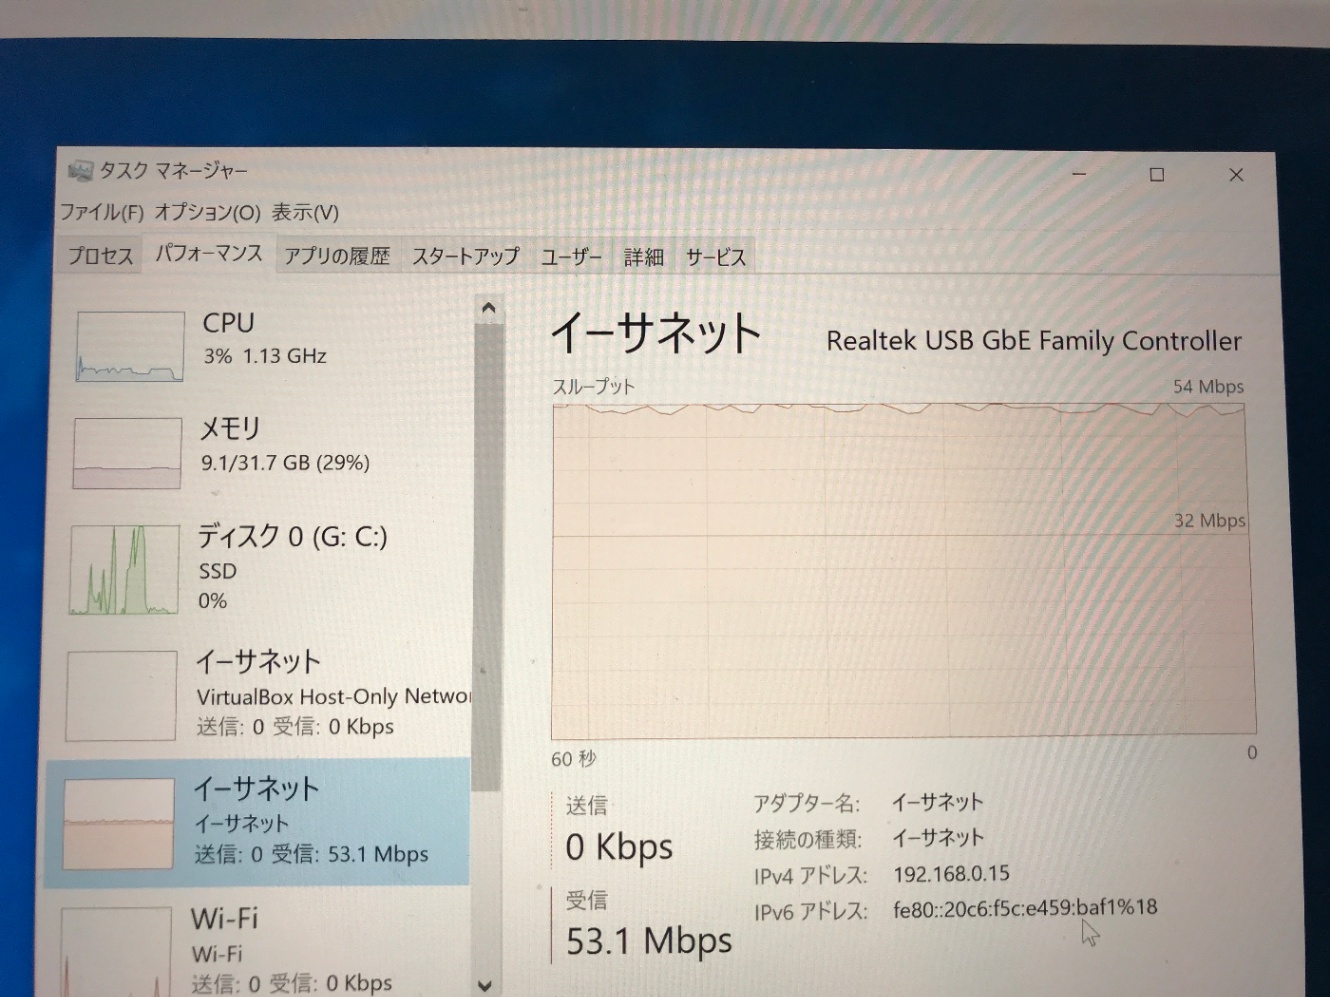Open the ファイル(F) menu
Screen dimensions: 1330x997
(x=101, y=212)
